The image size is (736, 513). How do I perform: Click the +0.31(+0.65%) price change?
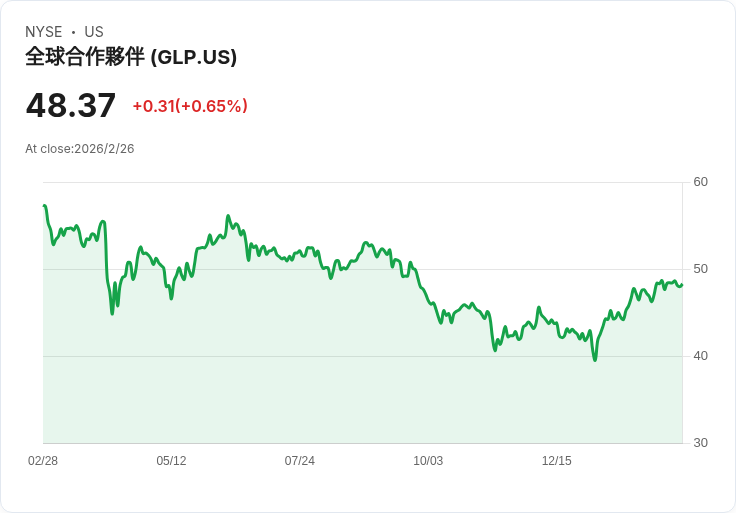click(x=190, y=106)
